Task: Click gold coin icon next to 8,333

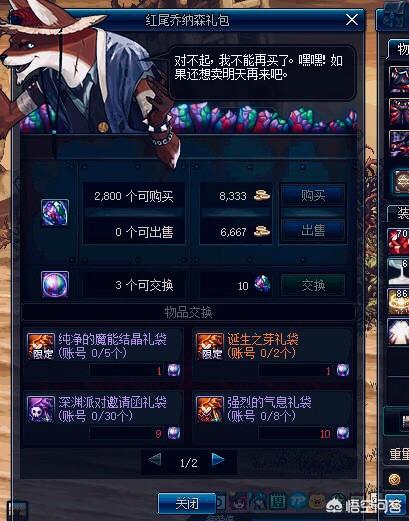Action: coord(262,195)
